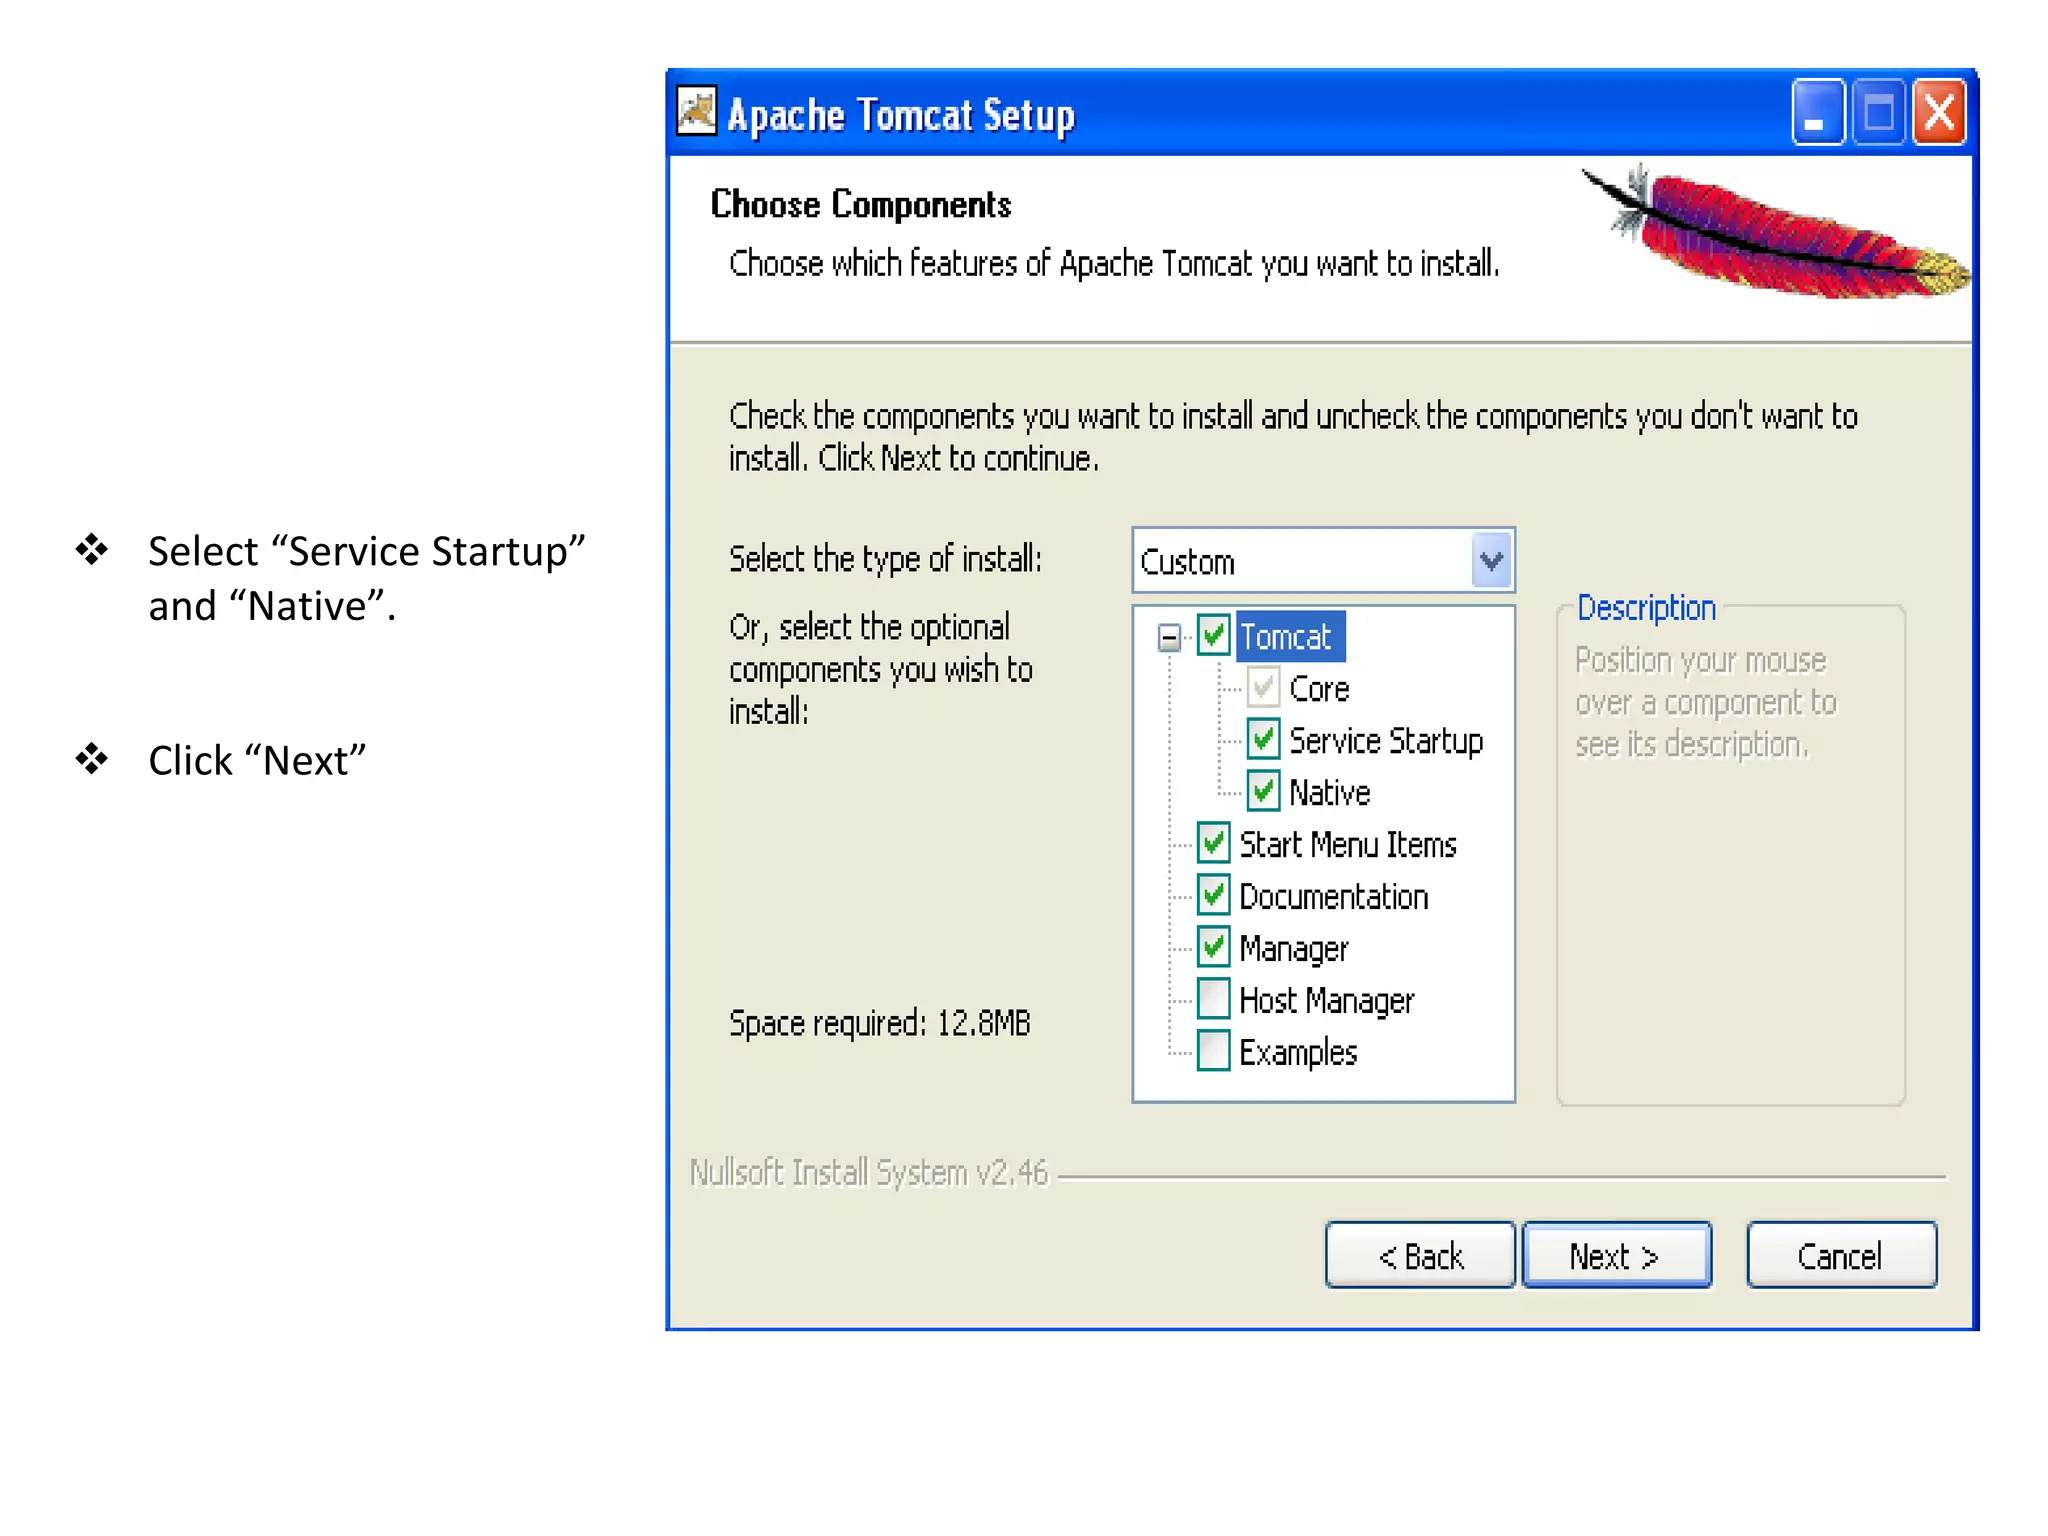2048x1536 pixels.
Task: Cancel the Tomcat installation
Action: coord(1841,1255)
